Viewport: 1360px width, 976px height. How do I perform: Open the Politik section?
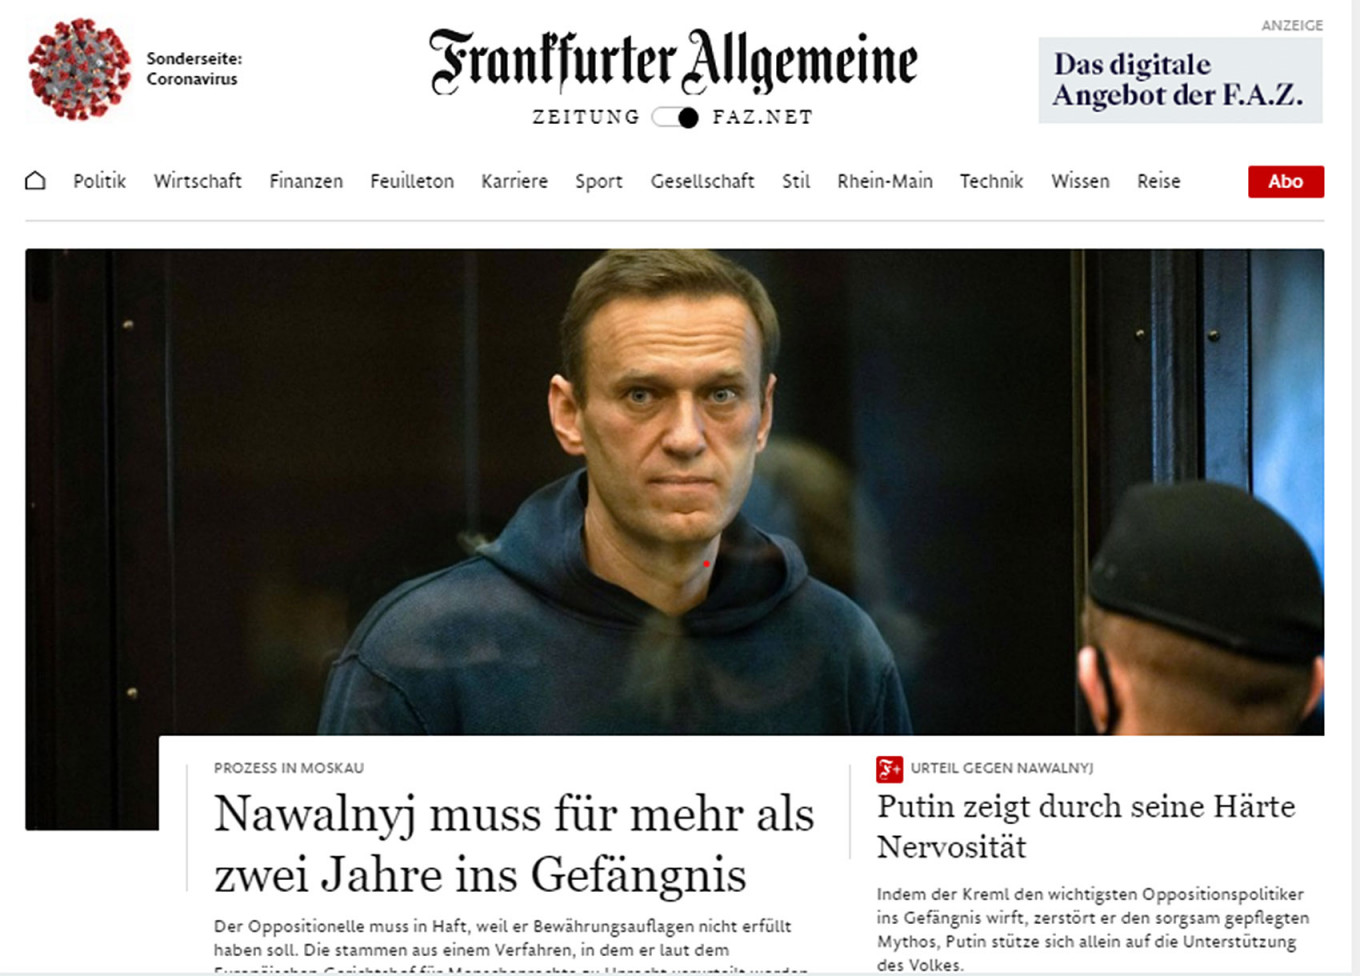(99, 181)
